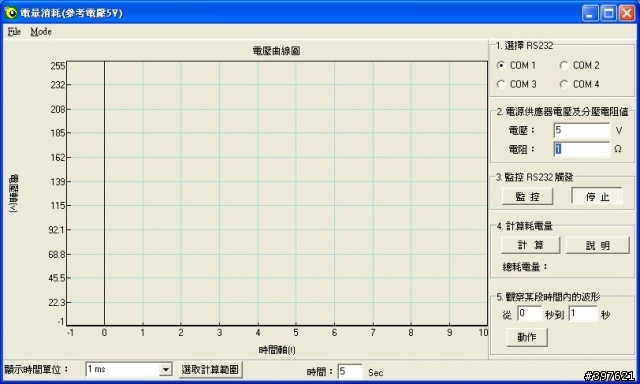Maximize the window
Image resolution: width=640 pixels, height=384 pixels.
coord(609,13)
